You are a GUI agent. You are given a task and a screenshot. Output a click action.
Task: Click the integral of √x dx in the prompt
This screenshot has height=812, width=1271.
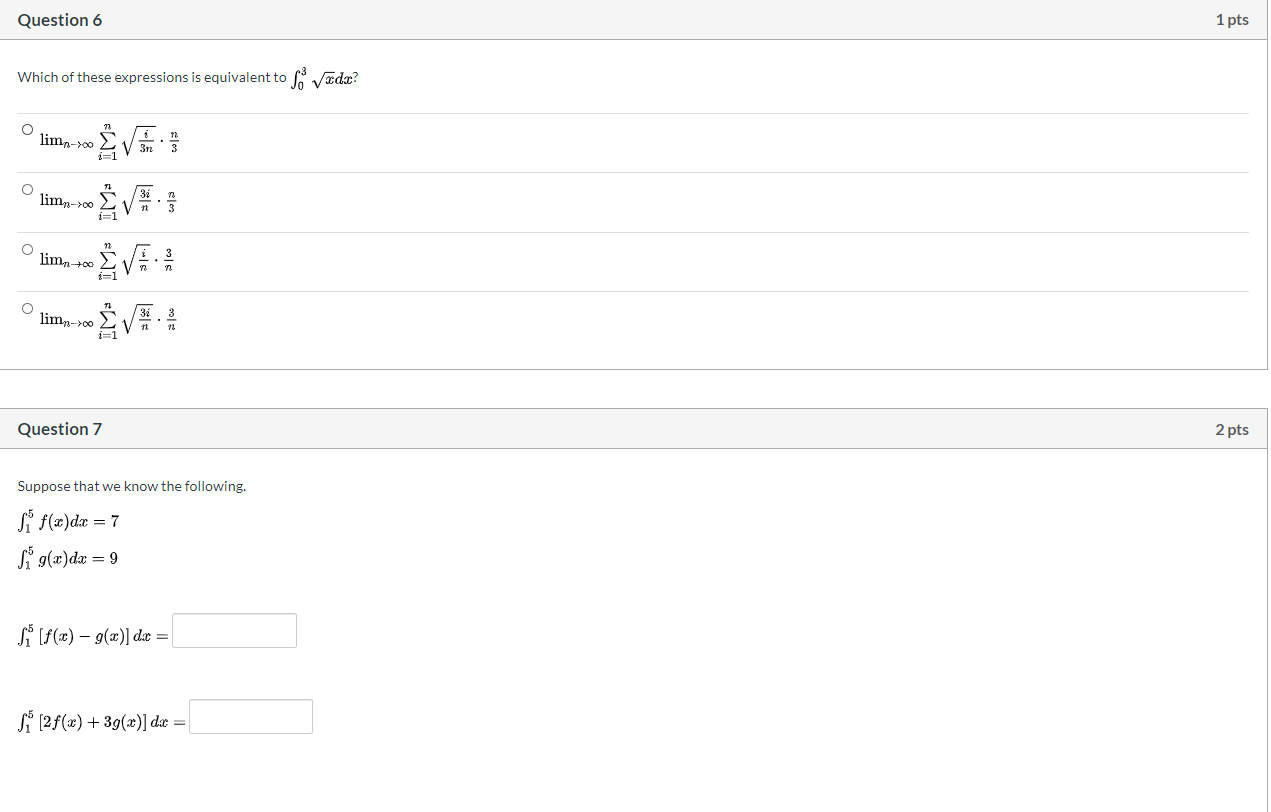(x=322, y=78)
